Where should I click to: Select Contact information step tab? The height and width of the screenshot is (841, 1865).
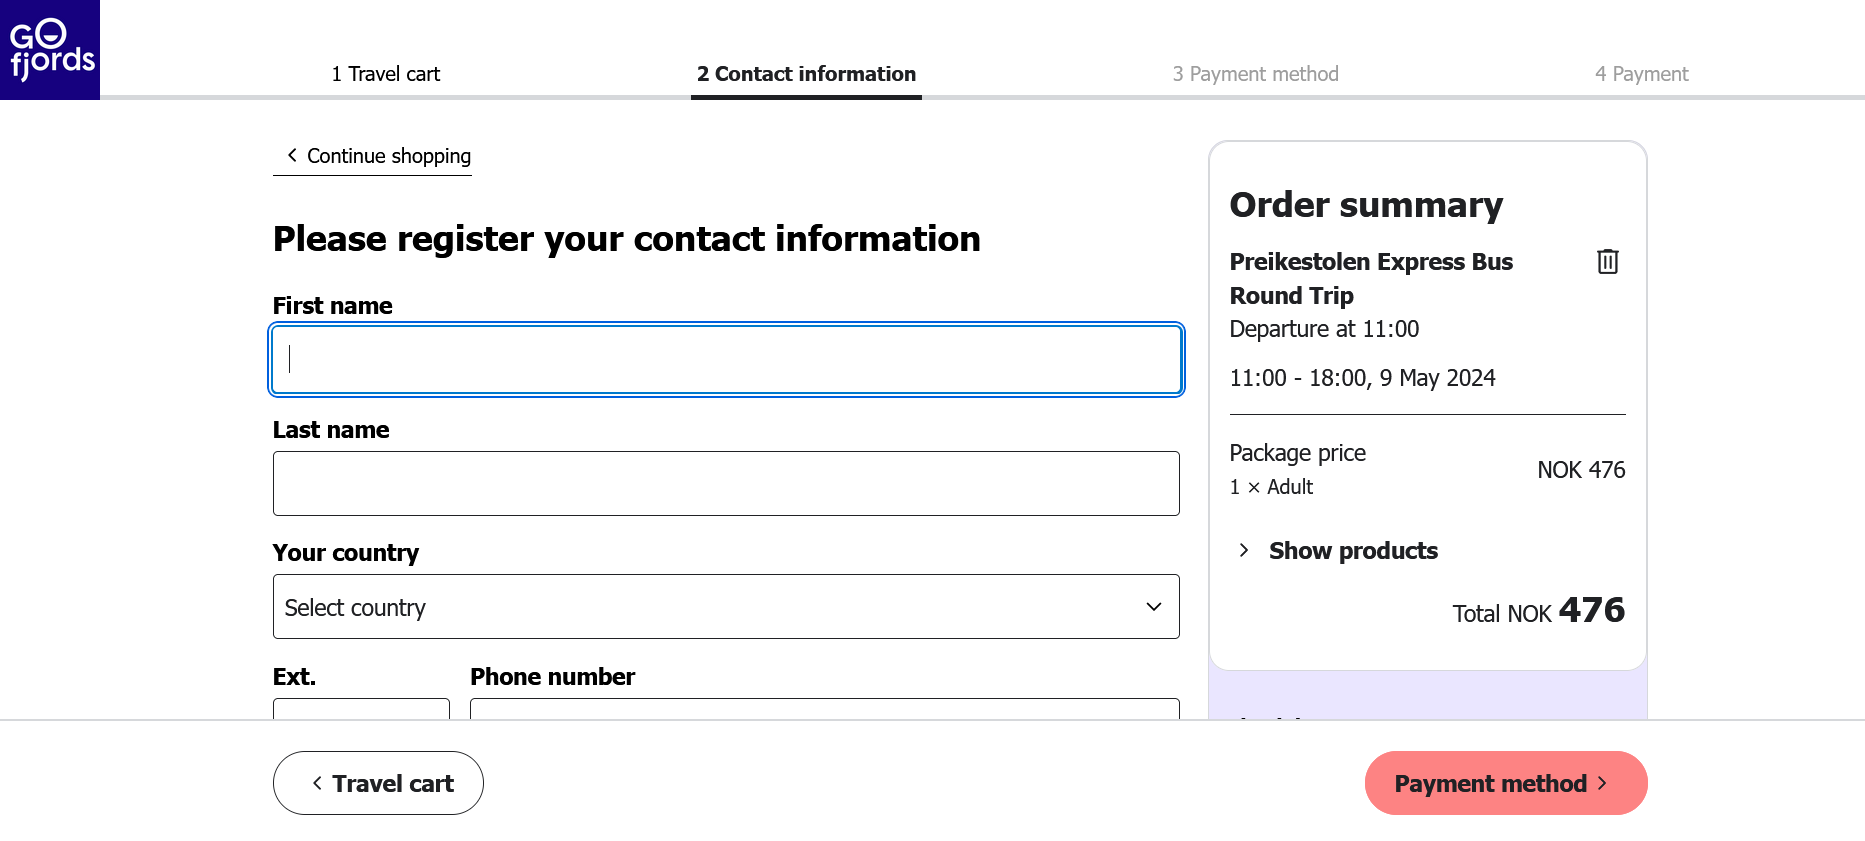click(806, 74)
